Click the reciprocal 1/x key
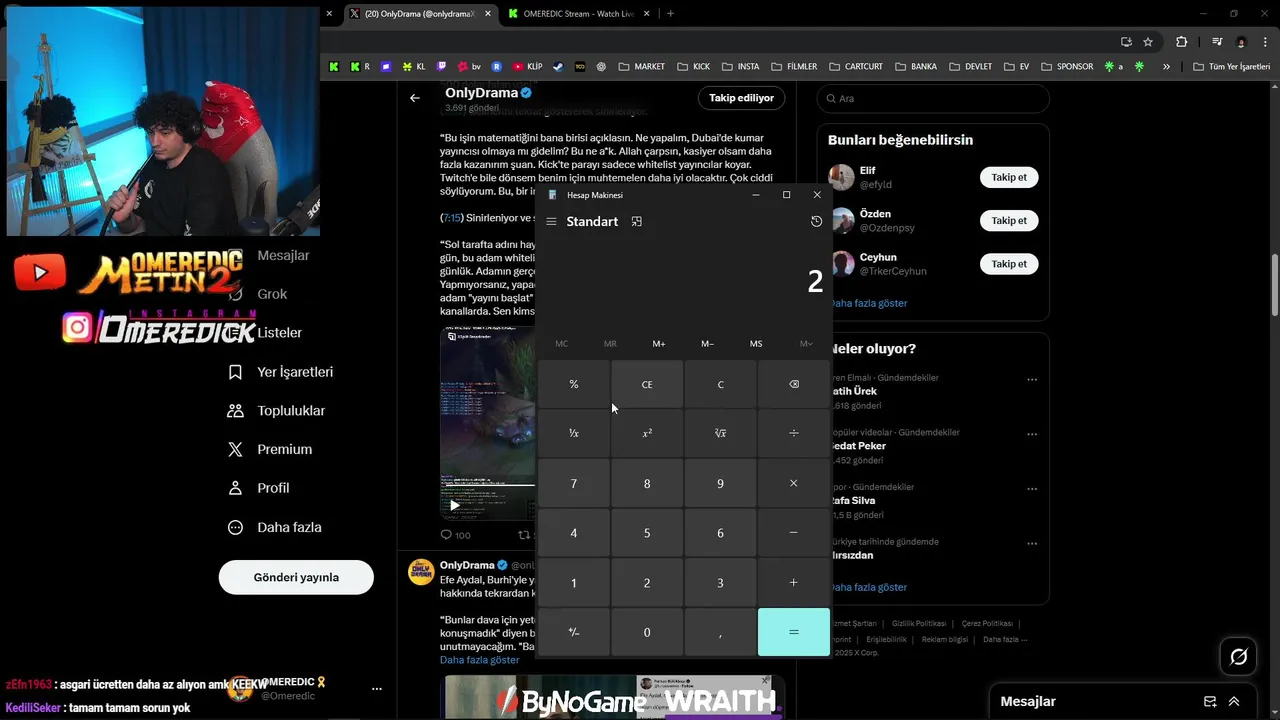 [x=574, y=434]
